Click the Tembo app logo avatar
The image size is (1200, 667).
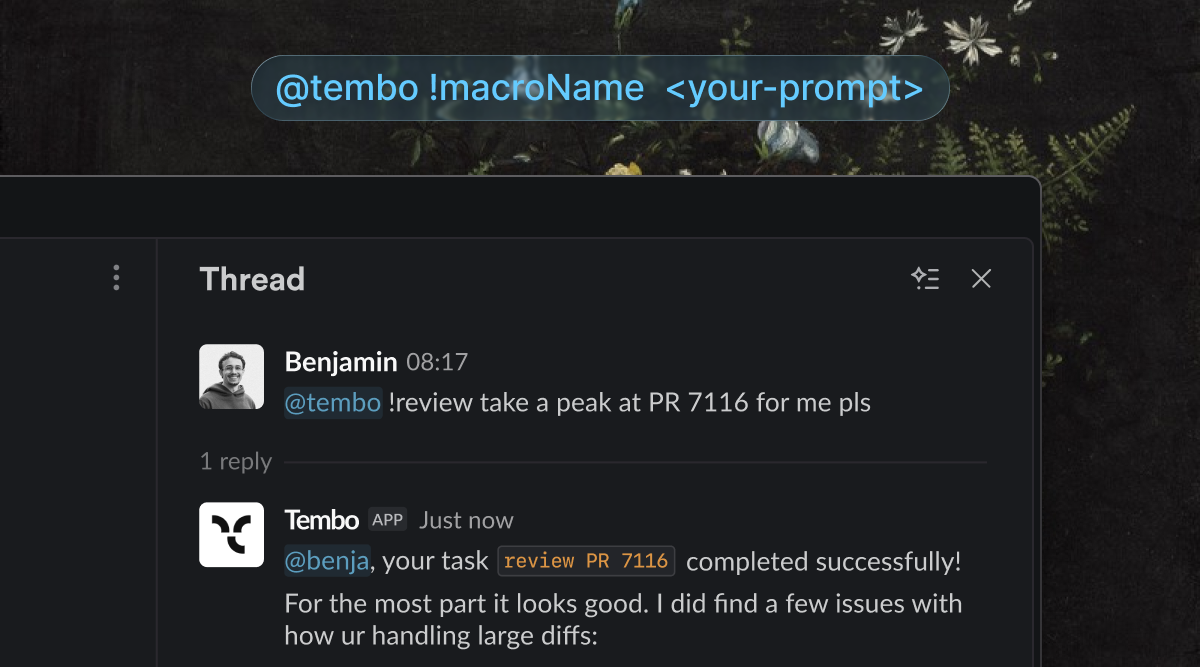231,535
